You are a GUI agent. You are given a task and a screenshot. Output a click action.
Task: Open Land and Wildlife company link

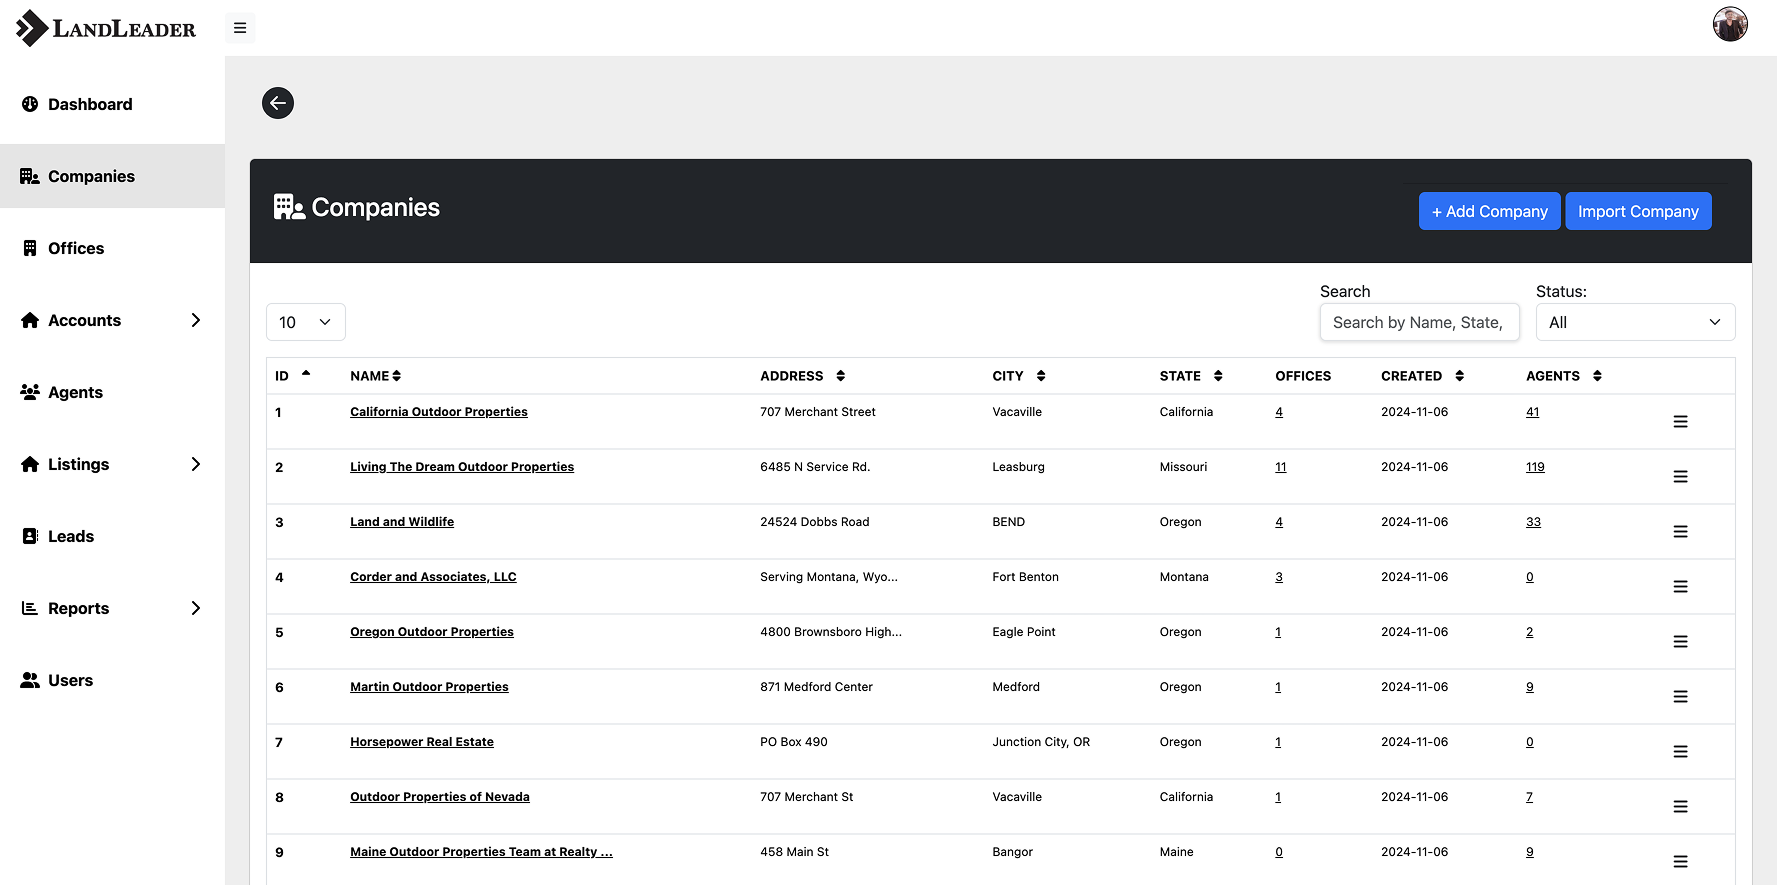point(402,522)
